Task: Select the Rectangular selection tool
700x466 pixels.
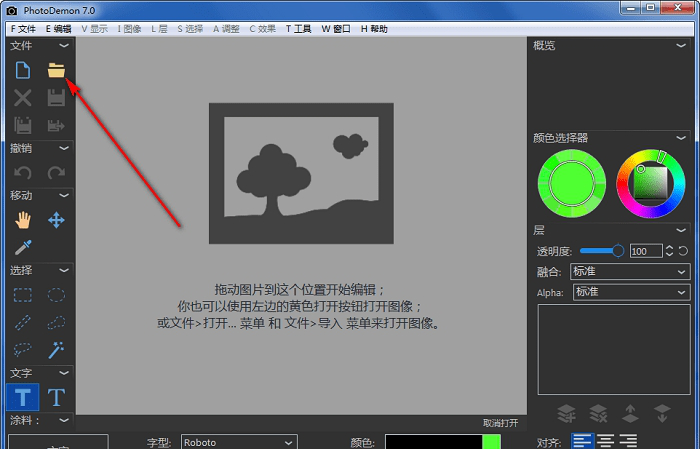Action: (23, 295)
